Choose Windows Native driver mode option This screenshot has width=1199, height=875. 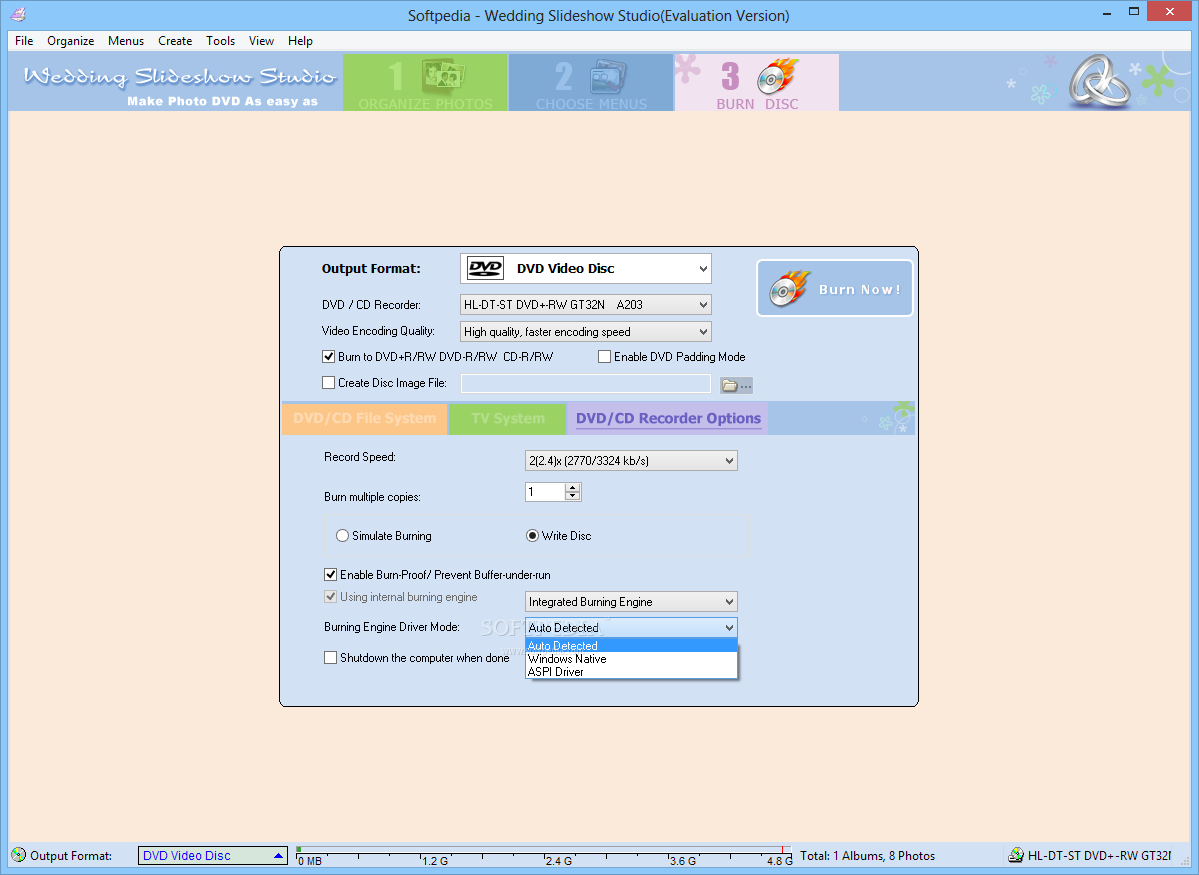coord(631,659)
